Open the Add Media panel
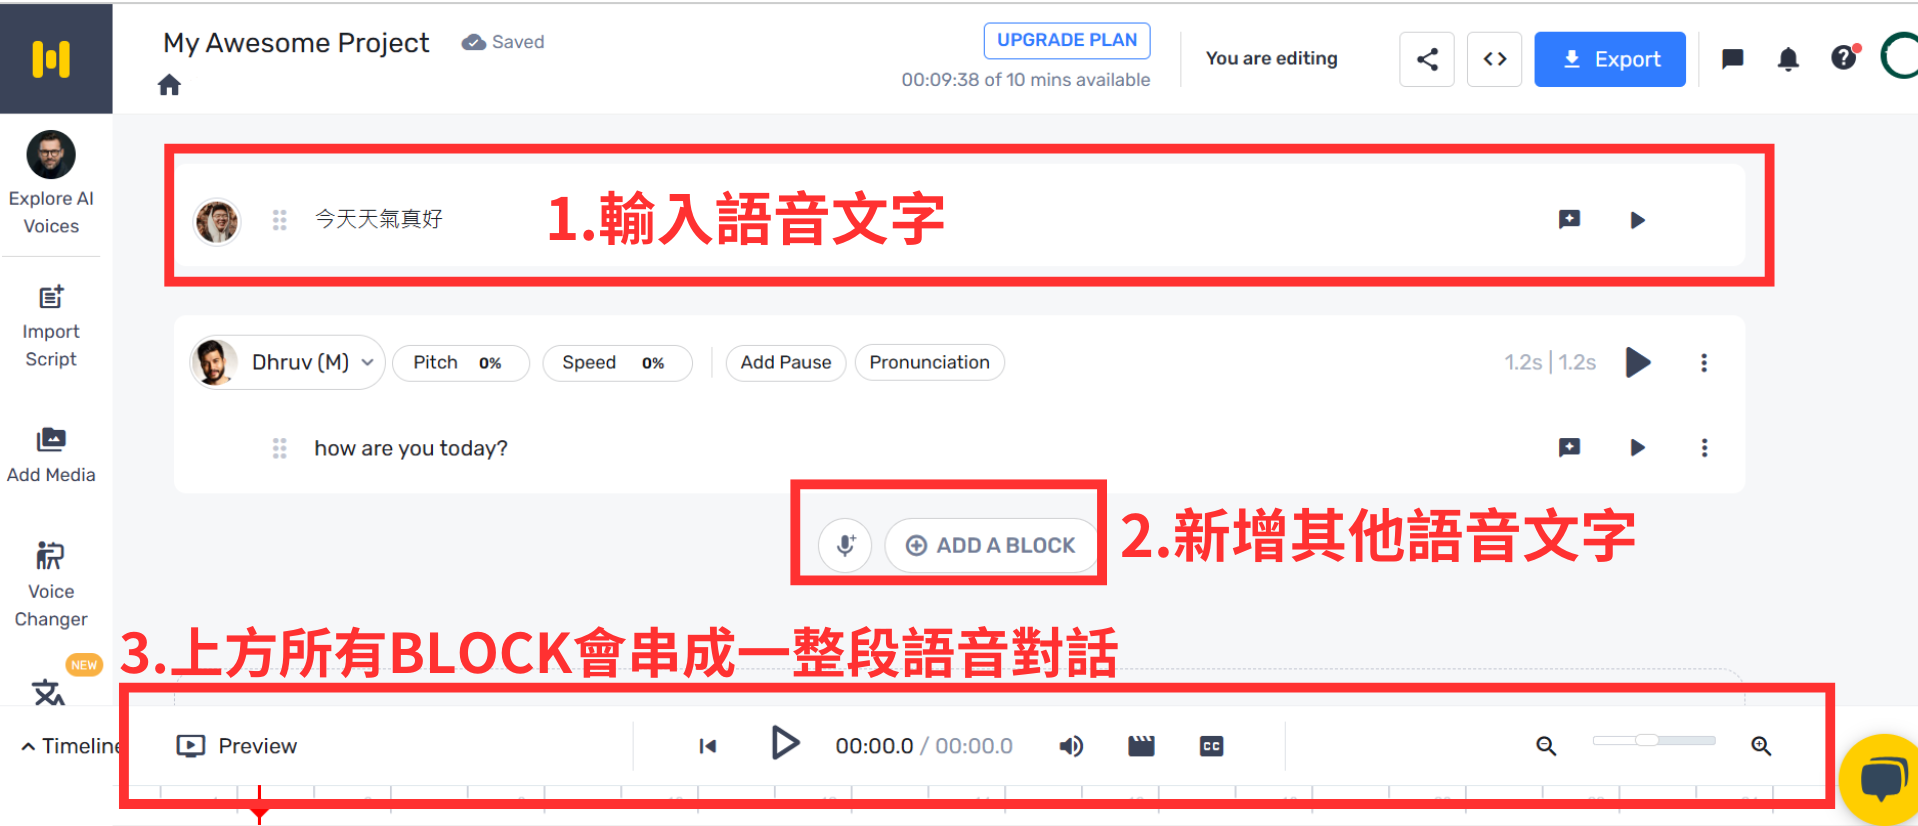Screen dimensions: 1918x826 pos(51,455)
